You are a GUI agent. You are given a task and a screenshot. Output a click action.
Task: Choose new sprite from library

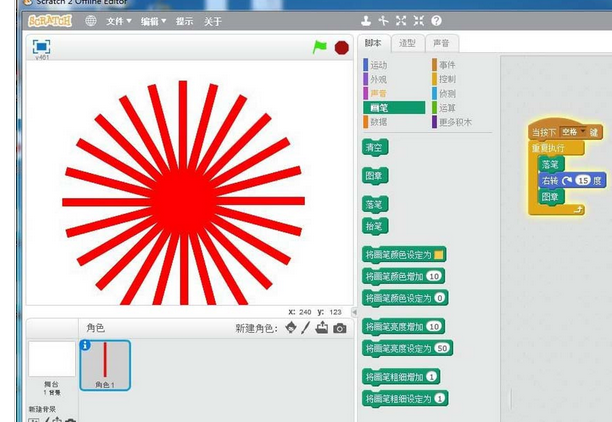pos(291,328)
